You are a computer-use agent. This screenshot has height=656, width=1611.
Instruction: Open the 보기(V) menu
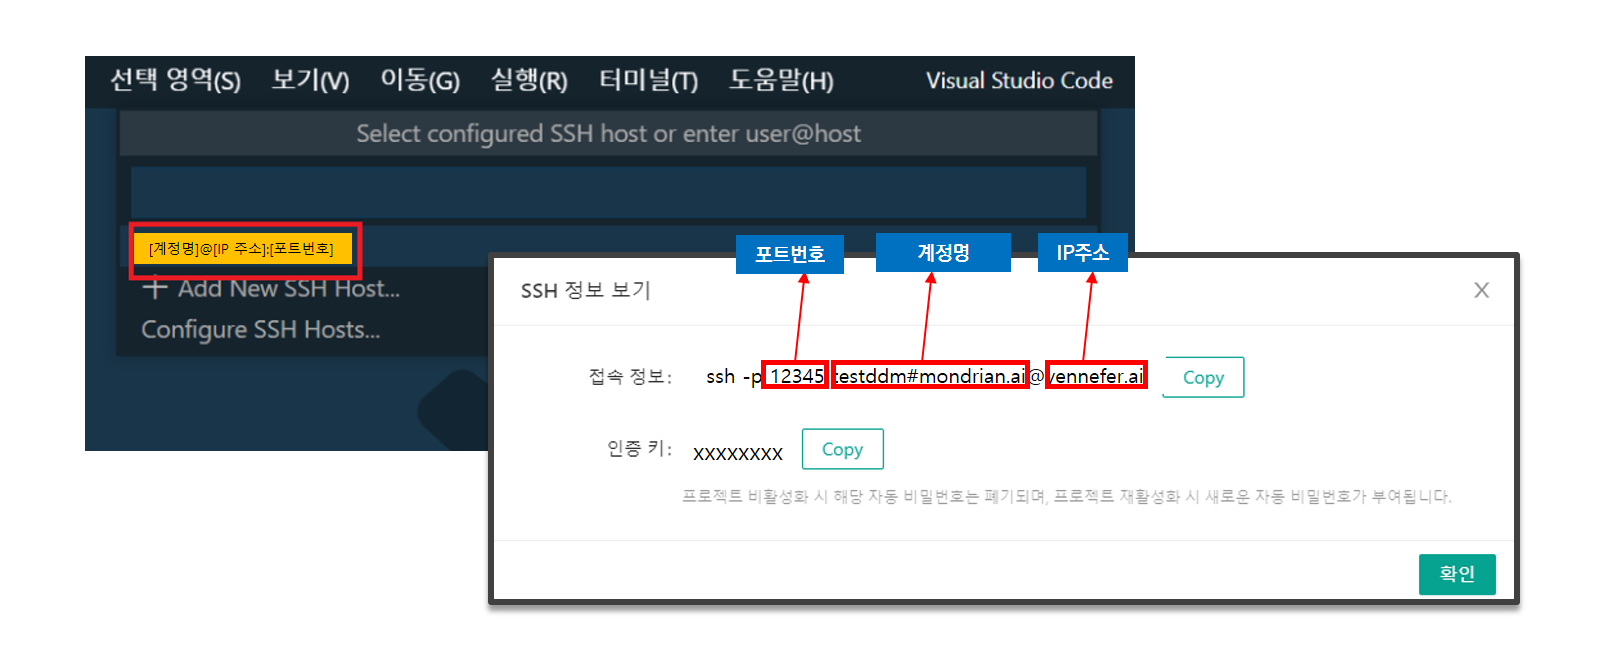[x=310, y=80]
